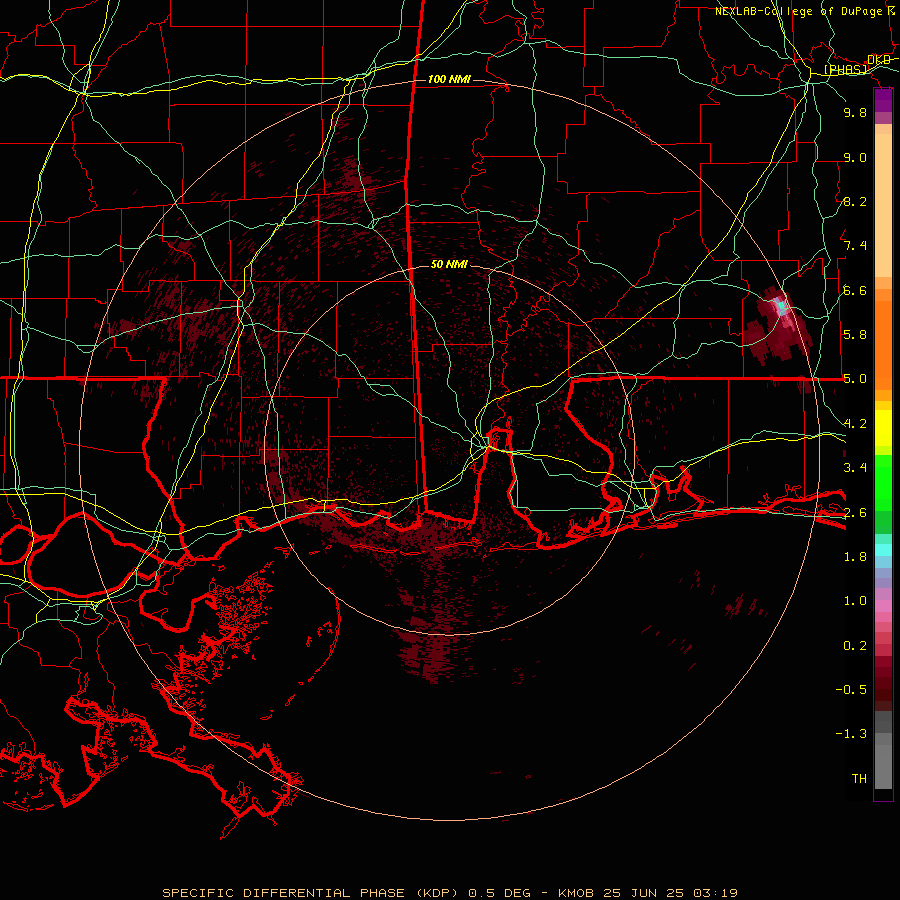
Task: Click the 9.0 value on the scale
Action: (855, 157)
